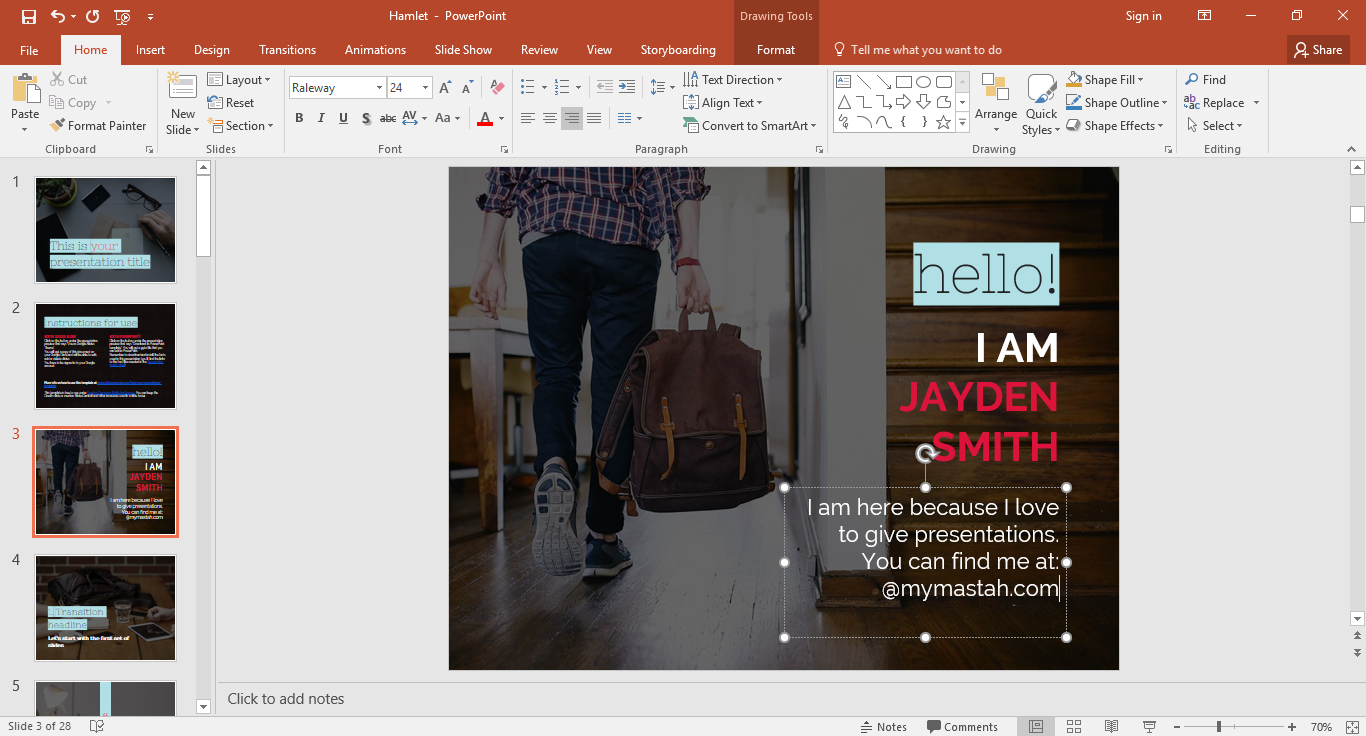The height and width of the screenshot is (736, 1366).
Task: Insert a New Slide
Action: (182, 86)
